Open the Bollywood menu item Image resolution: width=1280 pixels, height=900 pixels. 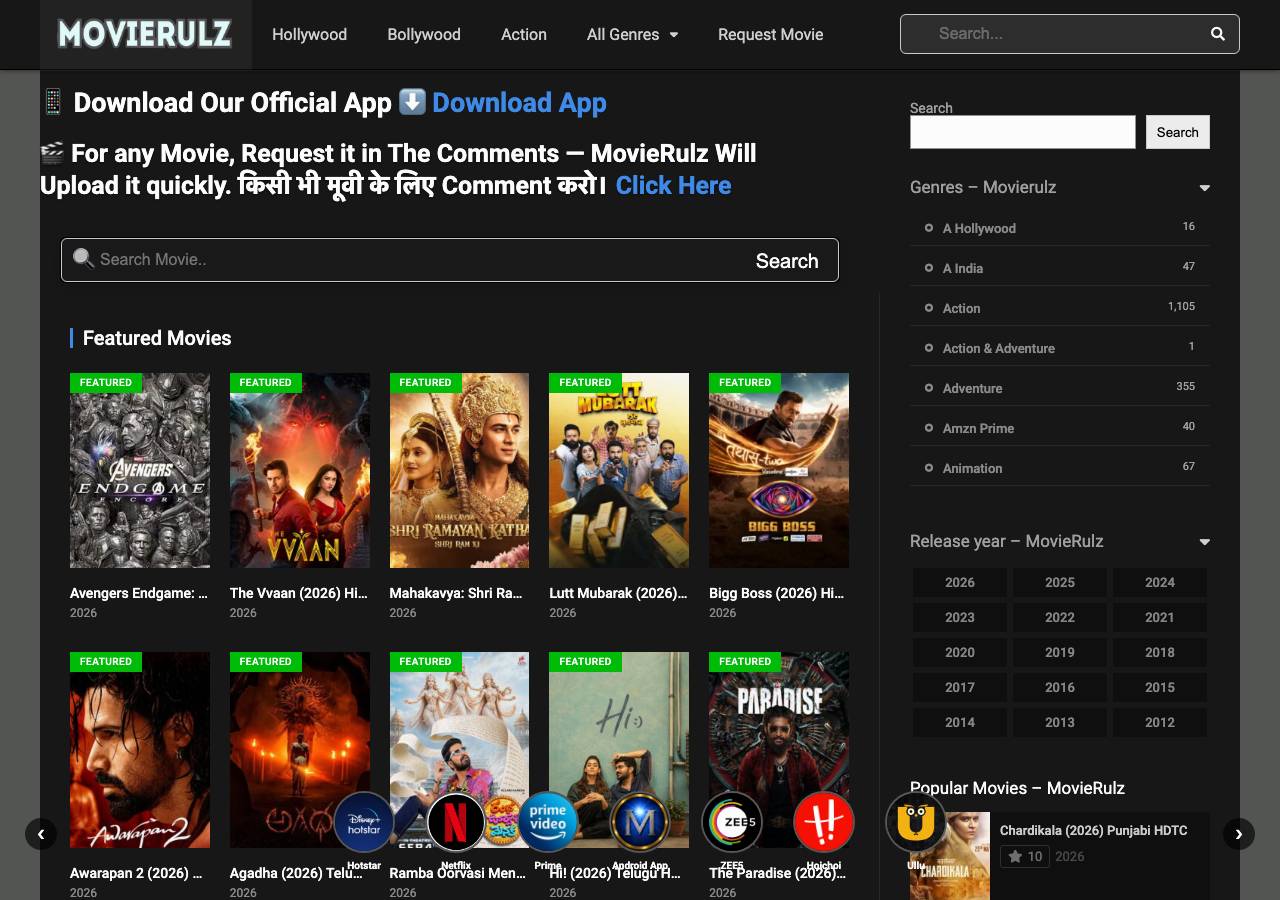coord(424,34)
